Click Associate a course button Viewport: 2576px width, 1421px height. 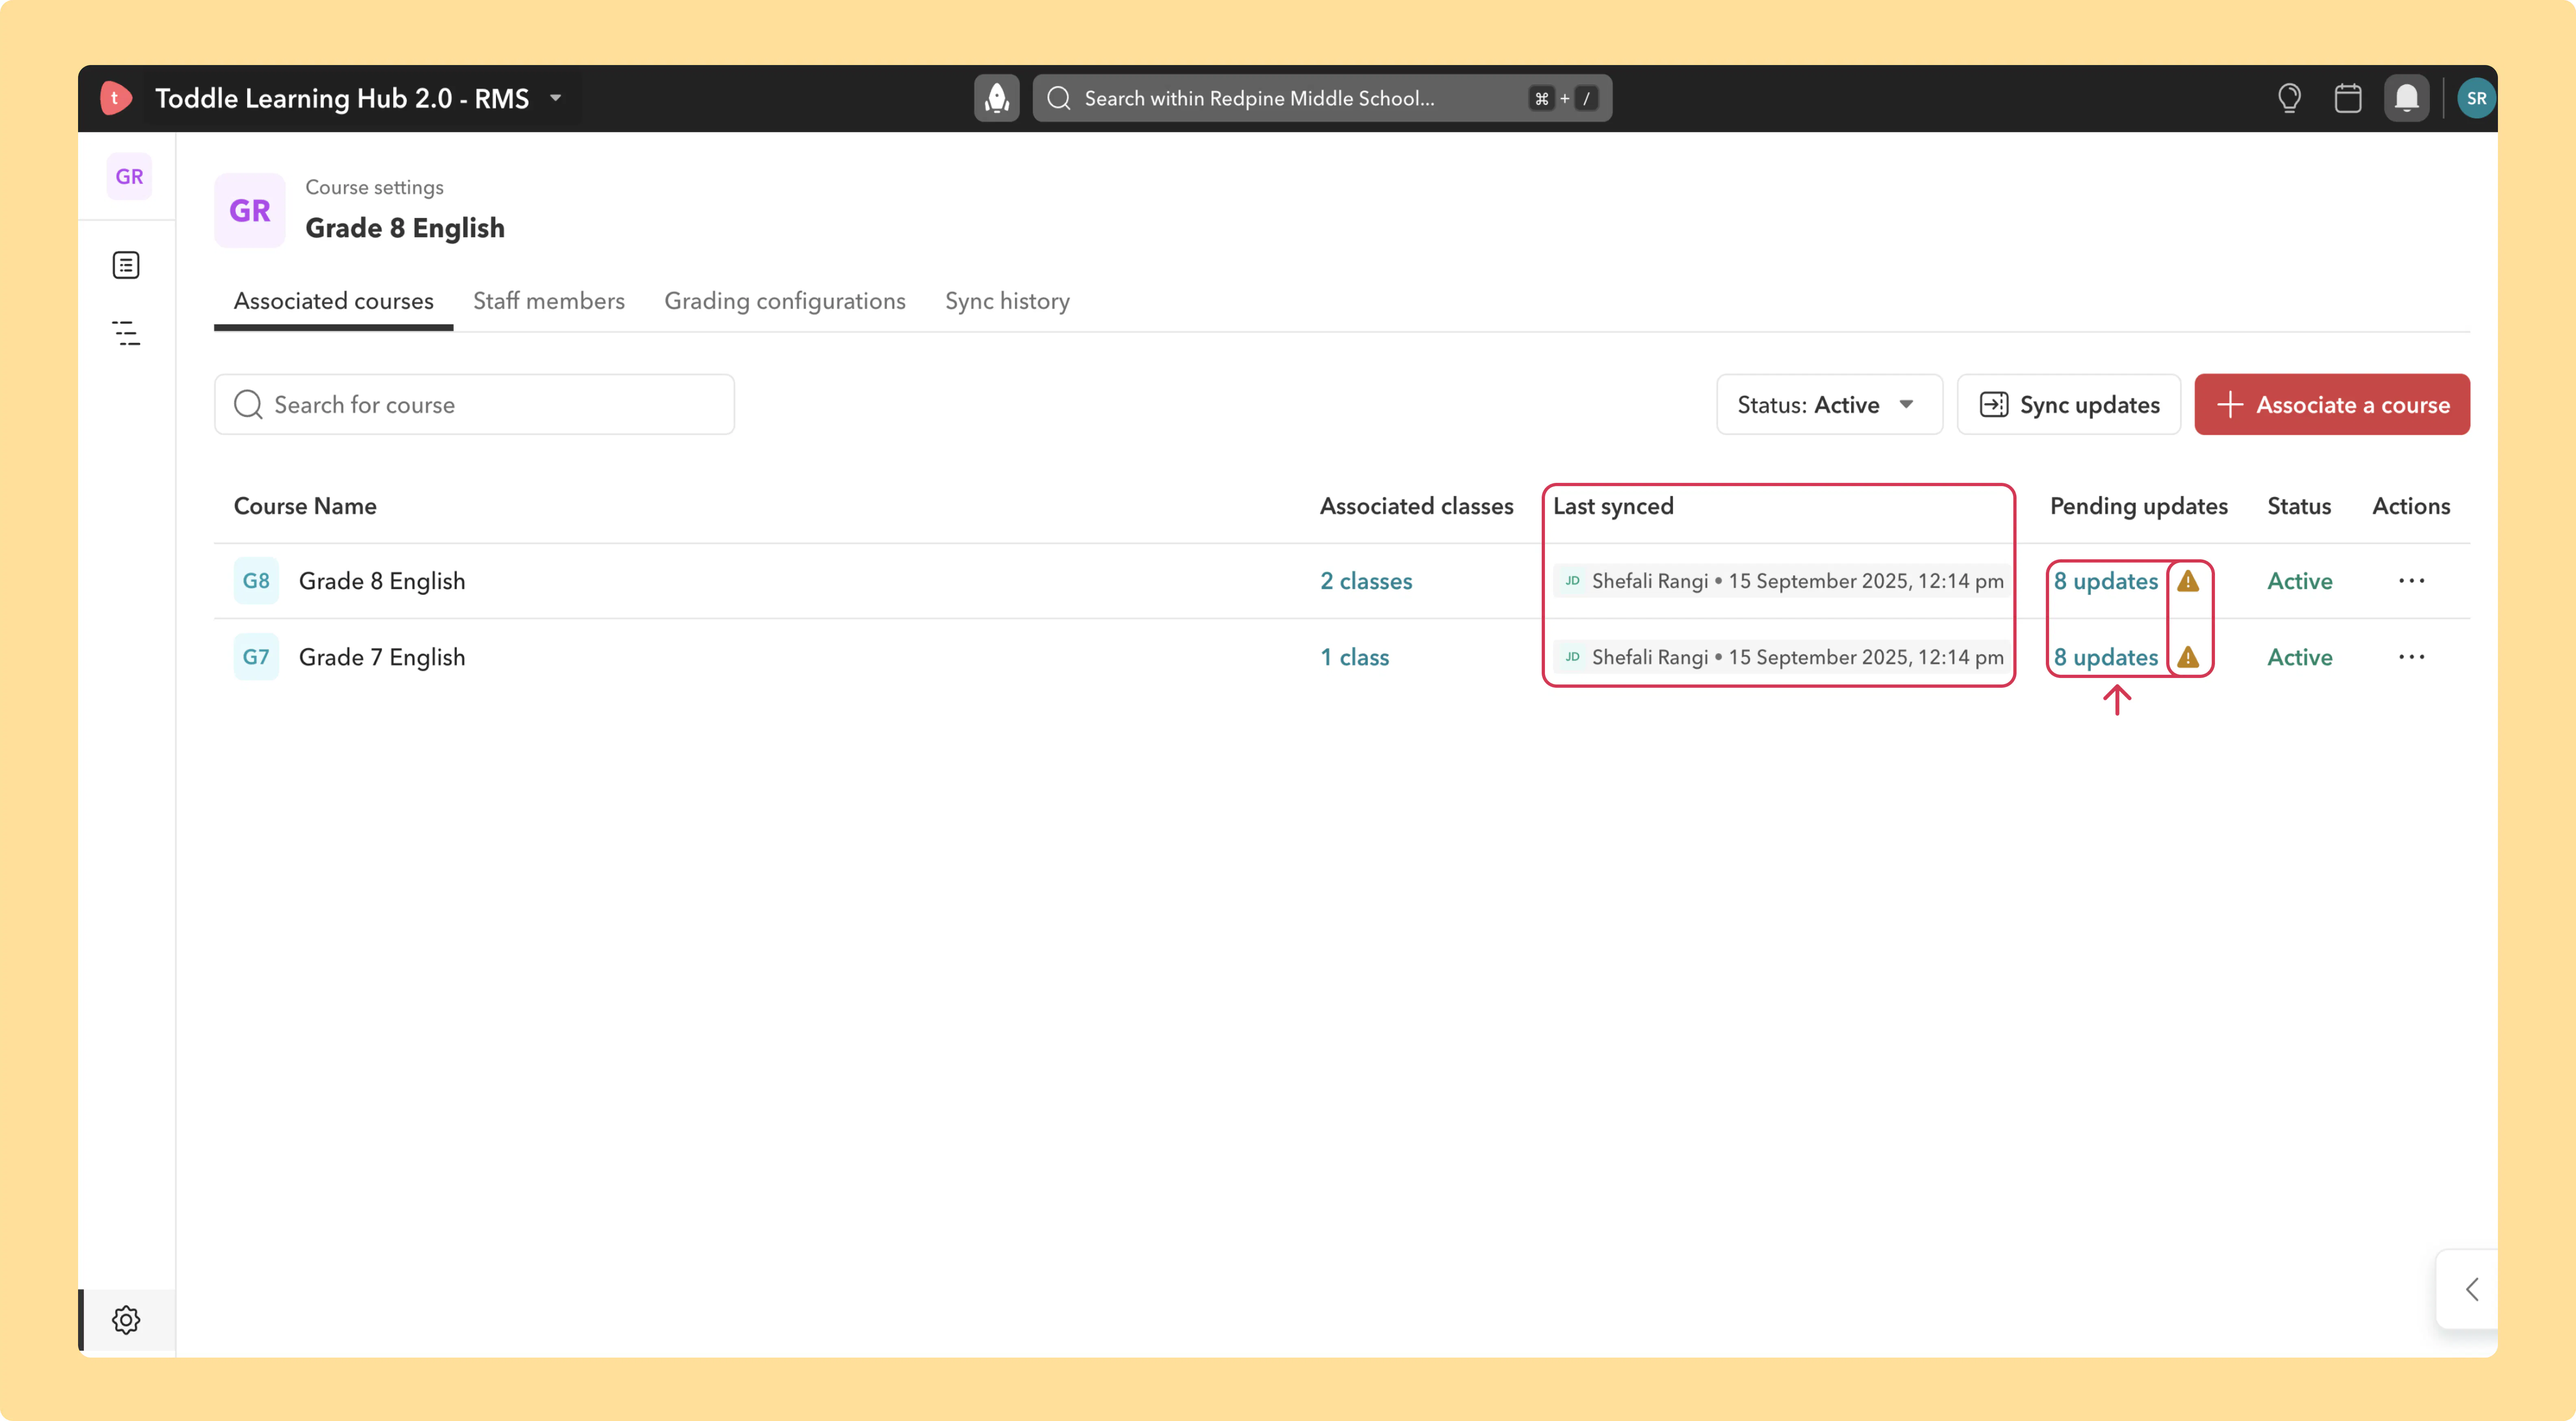pos(2332,405)
